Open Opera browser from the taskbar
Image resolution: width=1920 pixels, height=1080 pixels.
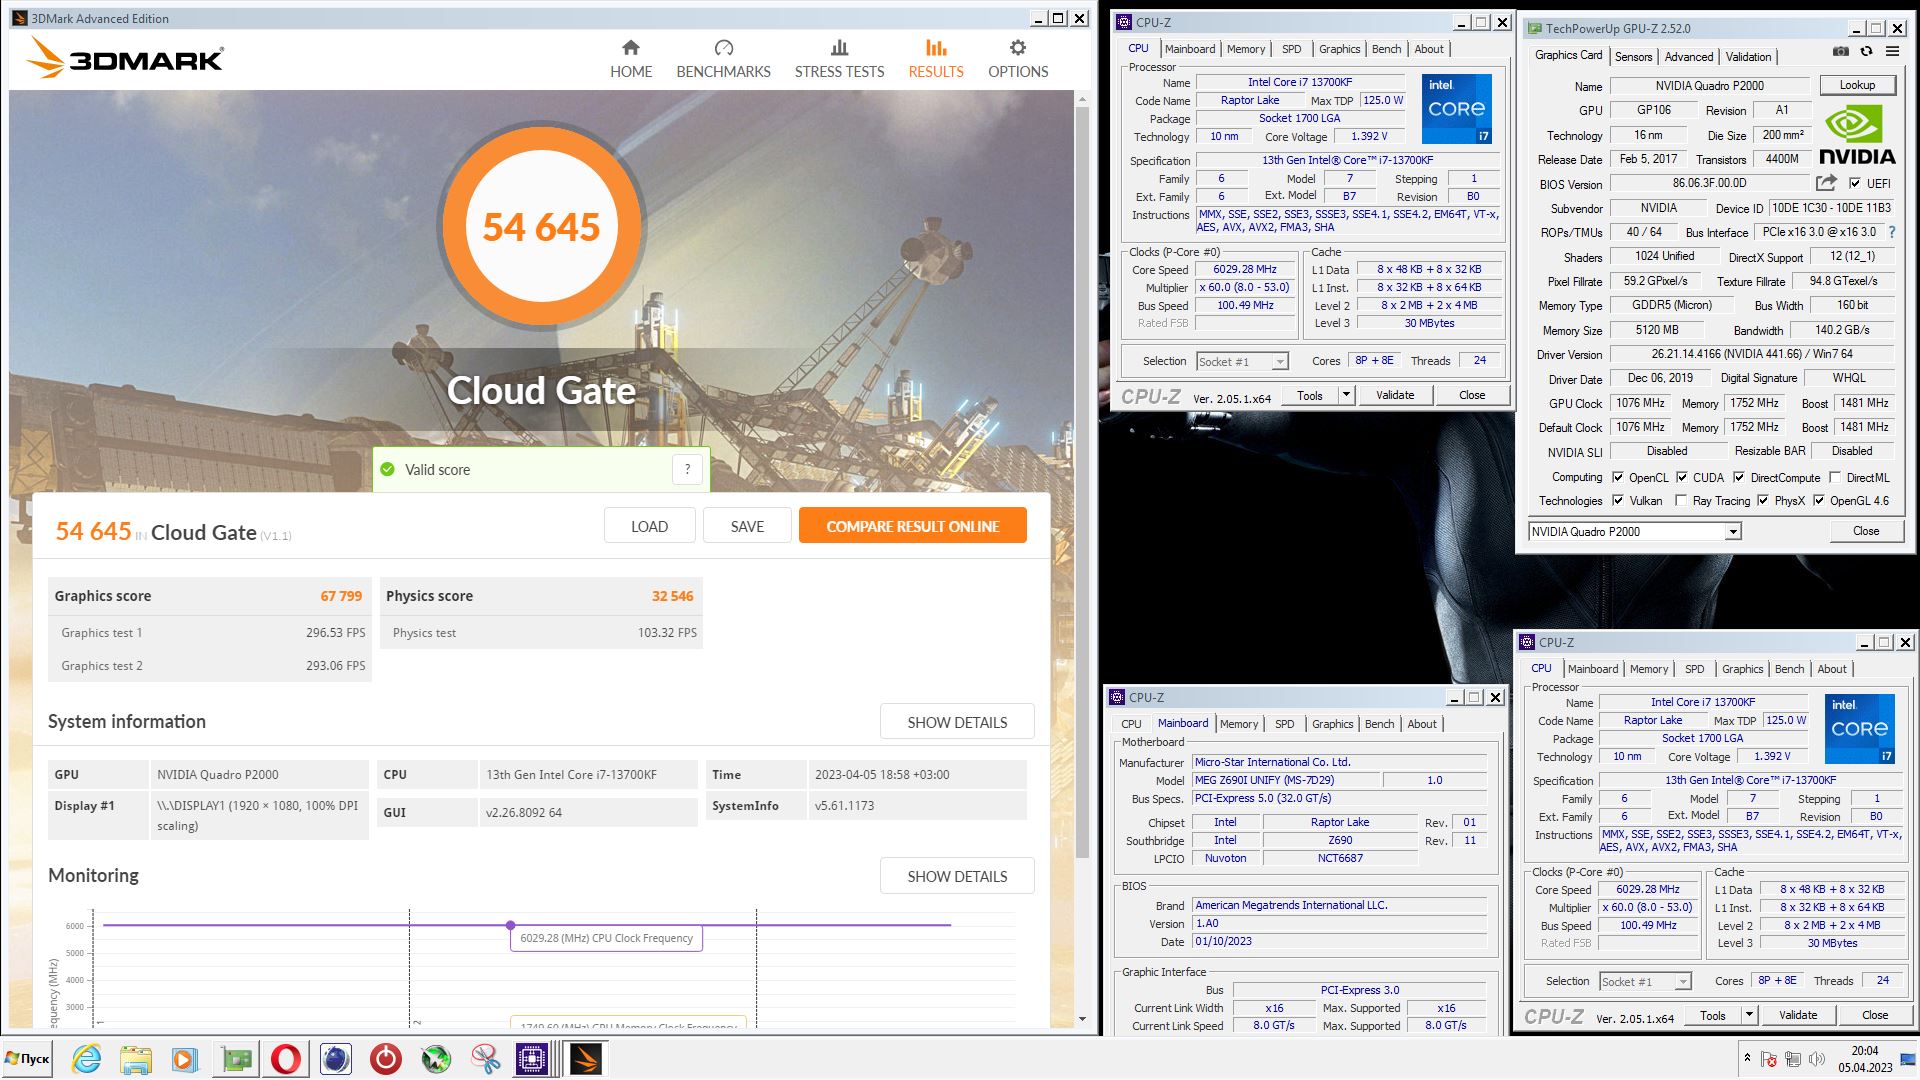click(x=286, y=1059)
